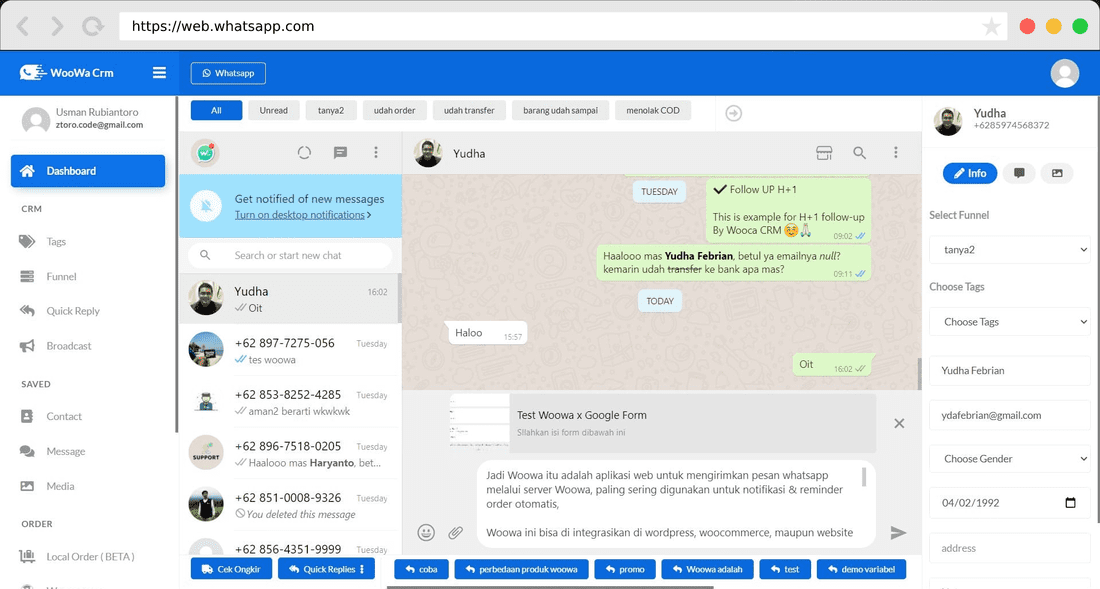This screenshot has height=589, width=1100.
Task: Open the +62 897-7275-056 chat
Action: click(x=289, y=351)
